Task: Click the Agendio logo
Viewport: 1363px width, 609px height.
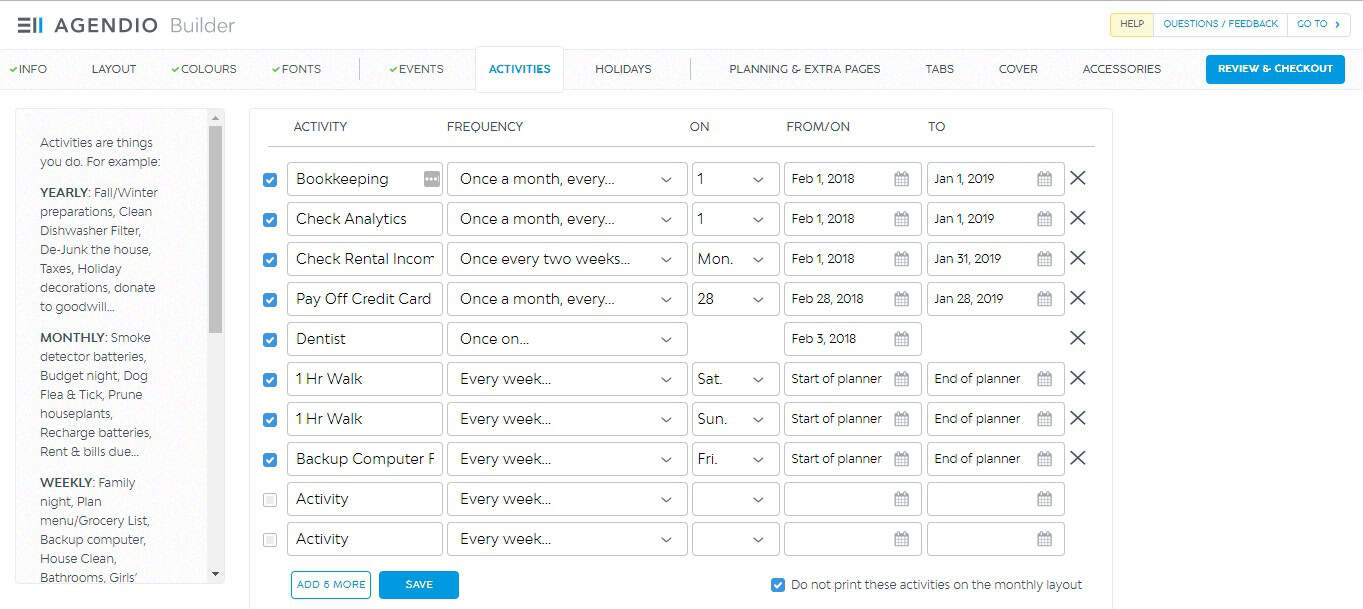Action: [x=126, y=25]
